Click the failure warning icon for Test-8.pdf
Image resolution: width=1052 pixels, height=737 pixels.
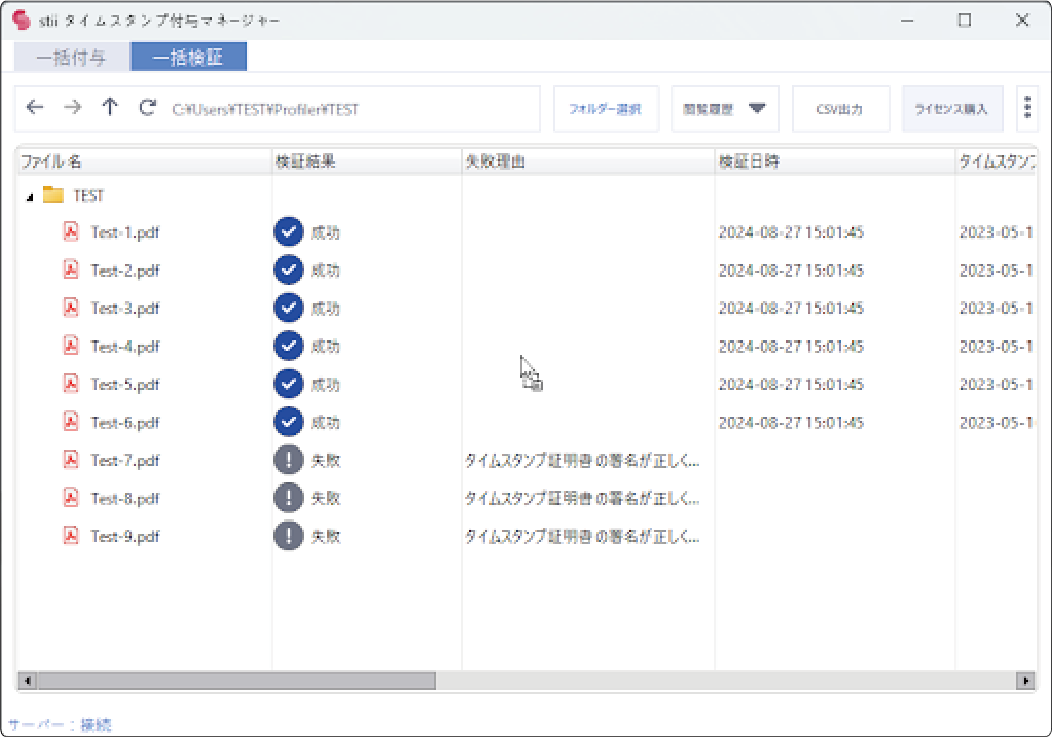point(288,498)
